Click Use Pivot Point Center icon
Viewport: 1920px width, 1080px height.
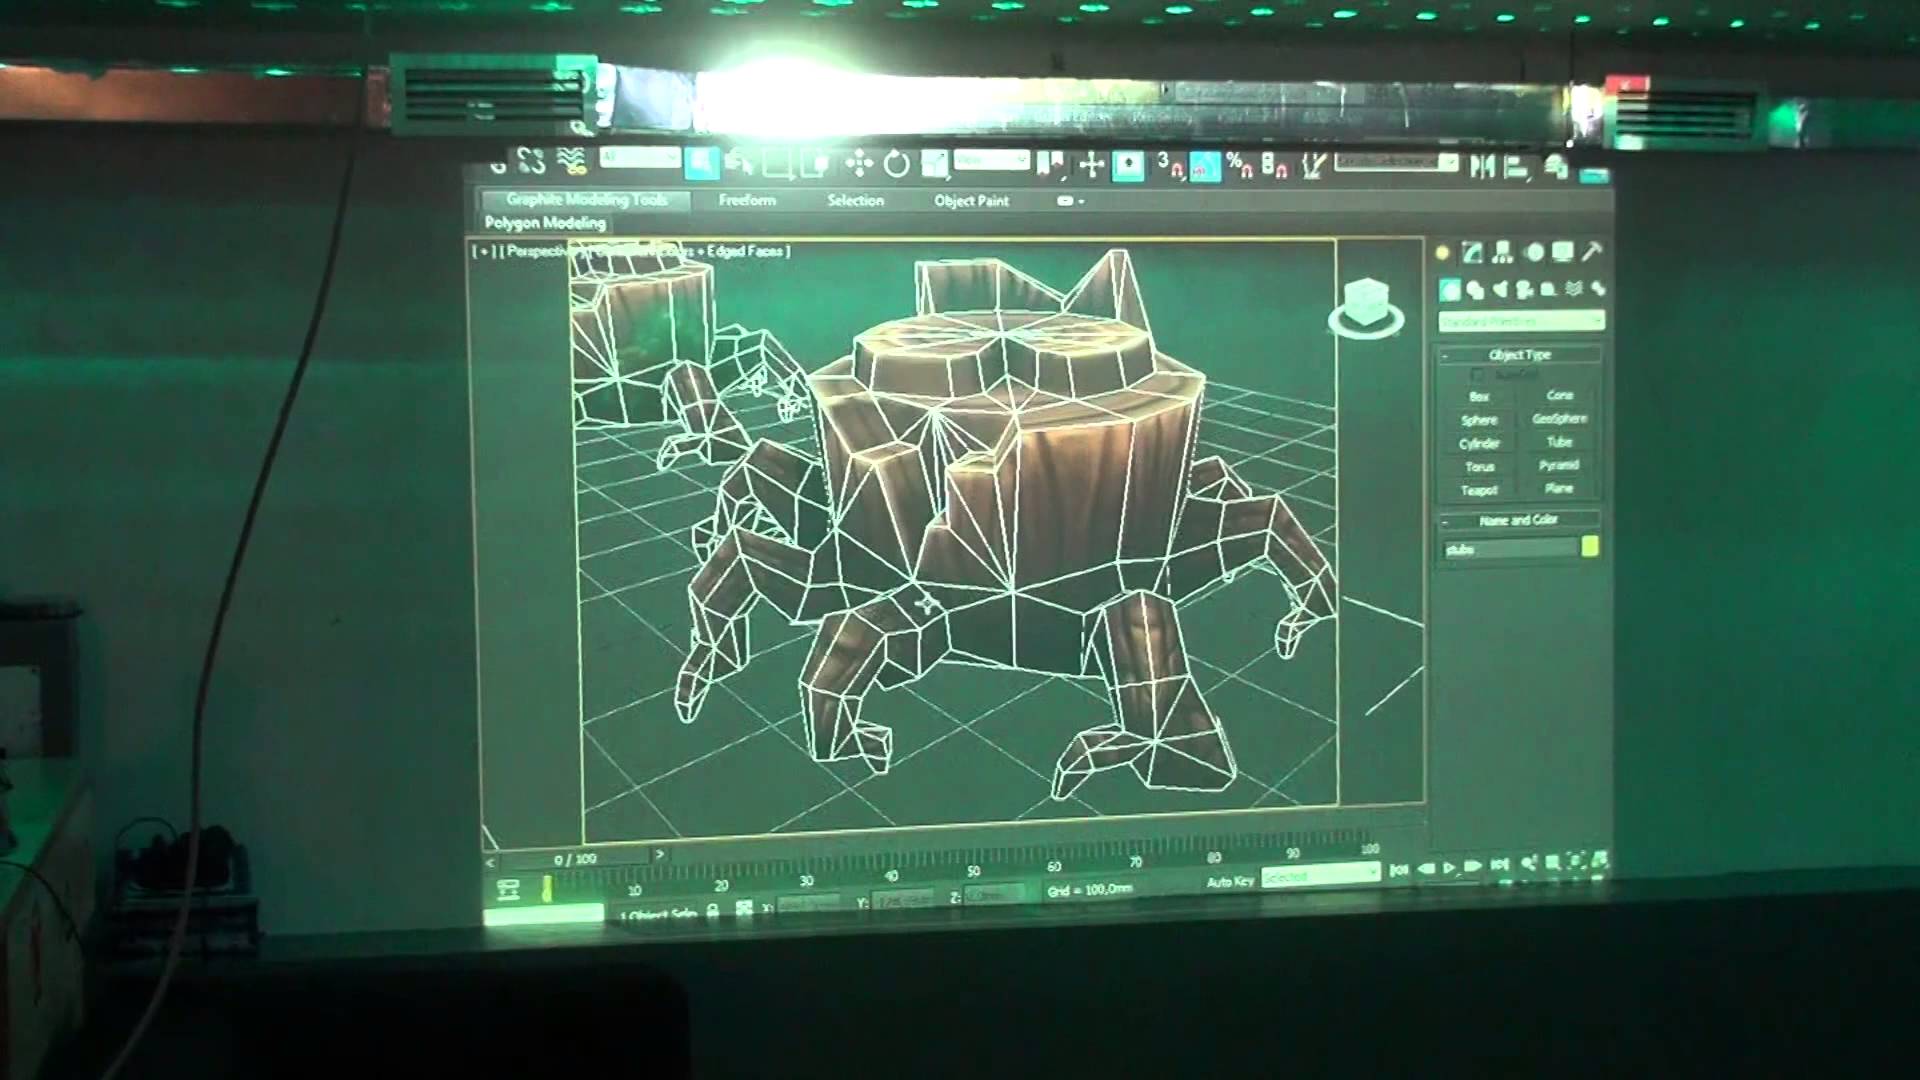(x=1050, y=164)
